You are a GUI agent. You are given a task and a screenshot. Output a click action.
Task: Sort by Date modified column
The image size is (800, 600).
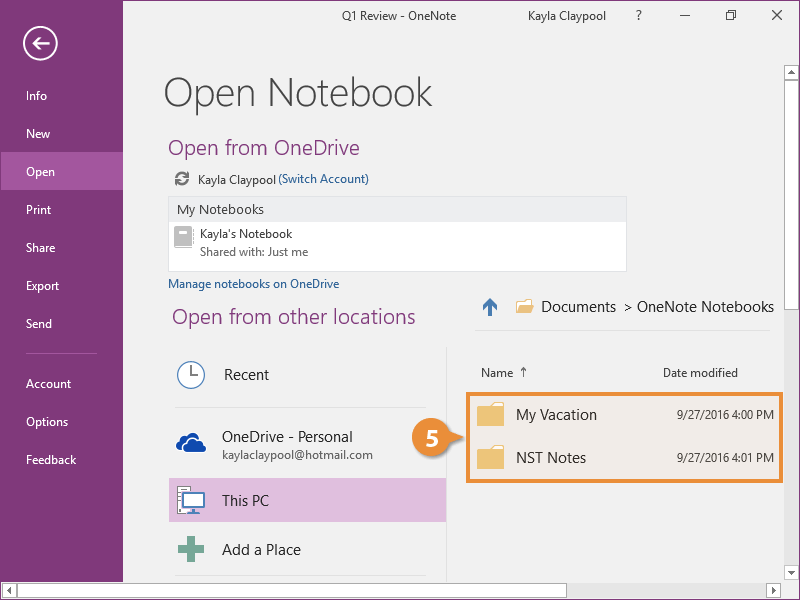coord(700,373)
